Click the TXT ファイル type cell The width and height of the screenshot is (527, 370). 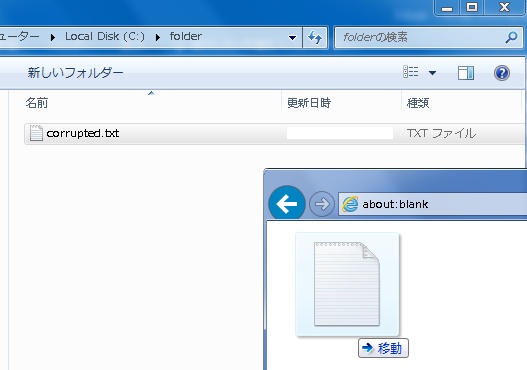click(441, 133)
